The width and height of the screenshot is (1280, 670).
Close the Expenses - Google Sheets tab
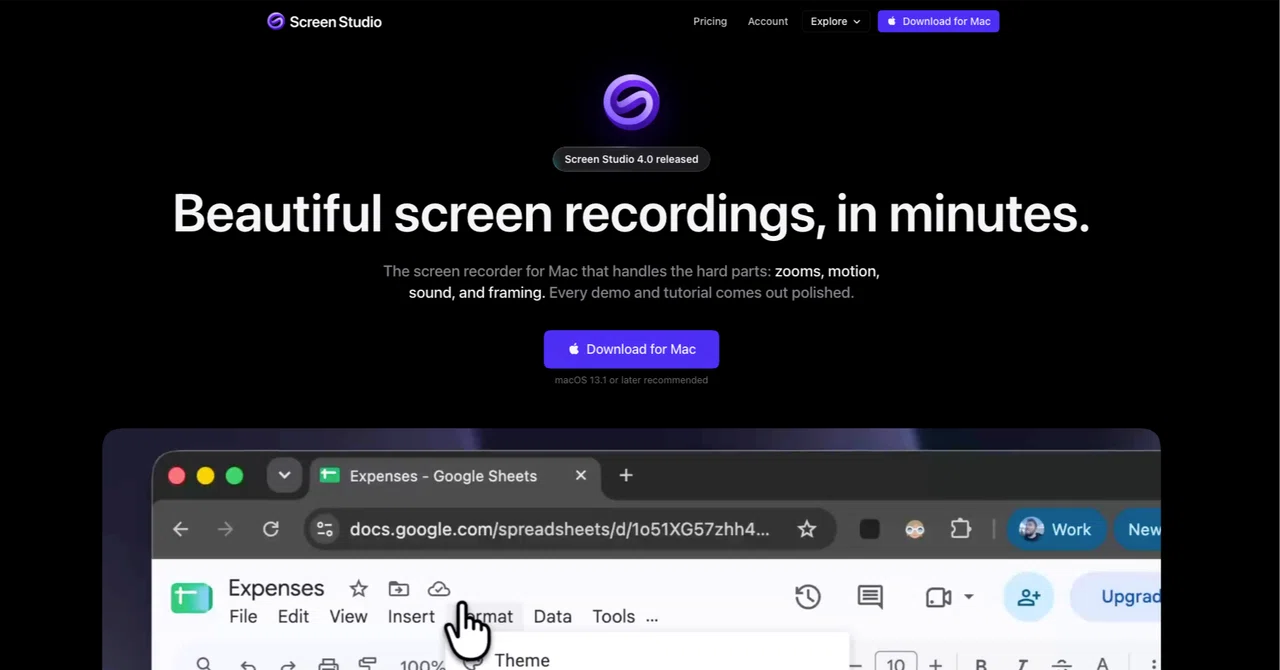point(581,475)
